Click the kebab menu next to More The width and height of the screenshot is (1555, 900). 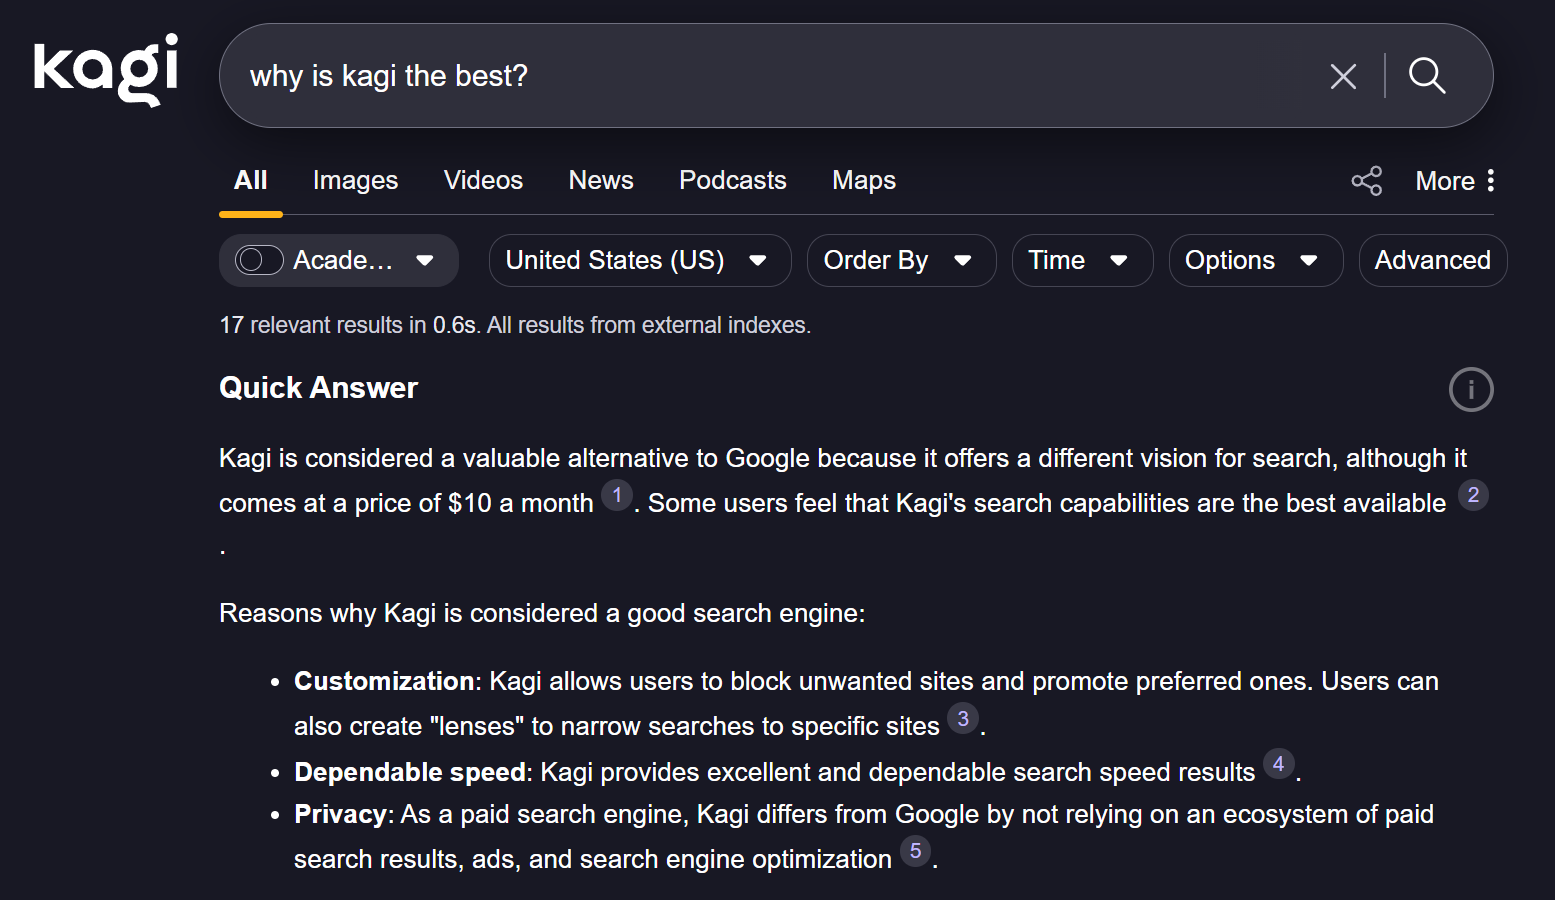(x=1491, y=180)
